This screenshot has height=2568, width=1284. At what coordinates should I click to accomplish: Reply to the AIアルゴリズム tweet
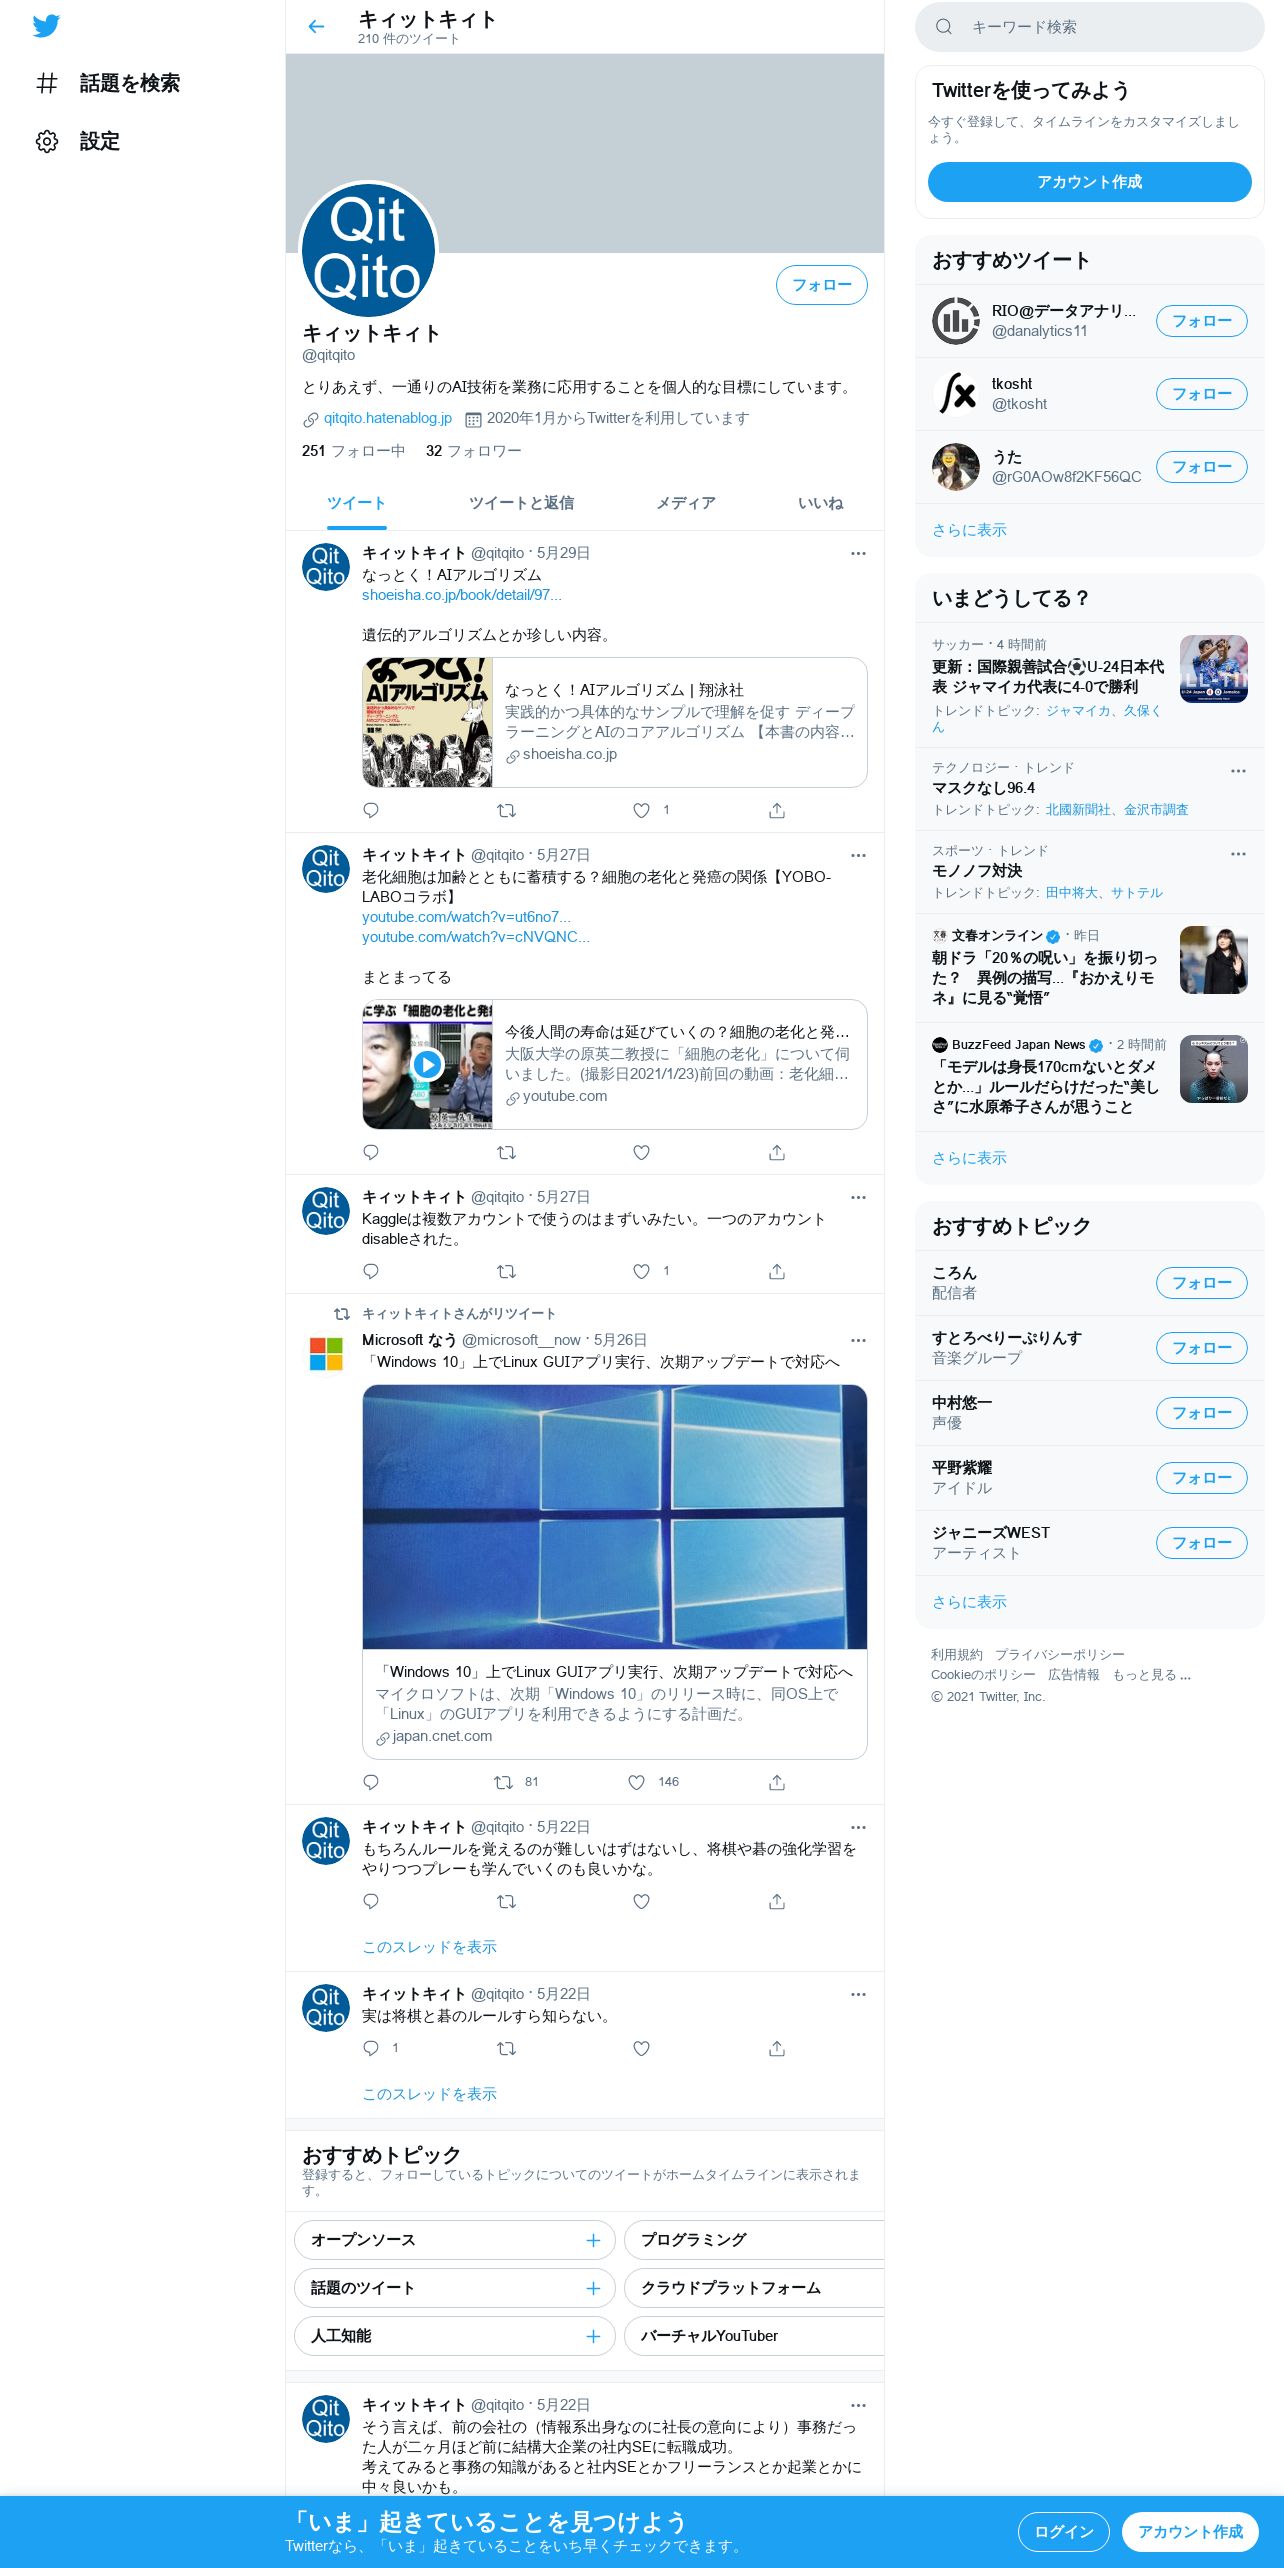pyautogui.click(x=371, y=810)
